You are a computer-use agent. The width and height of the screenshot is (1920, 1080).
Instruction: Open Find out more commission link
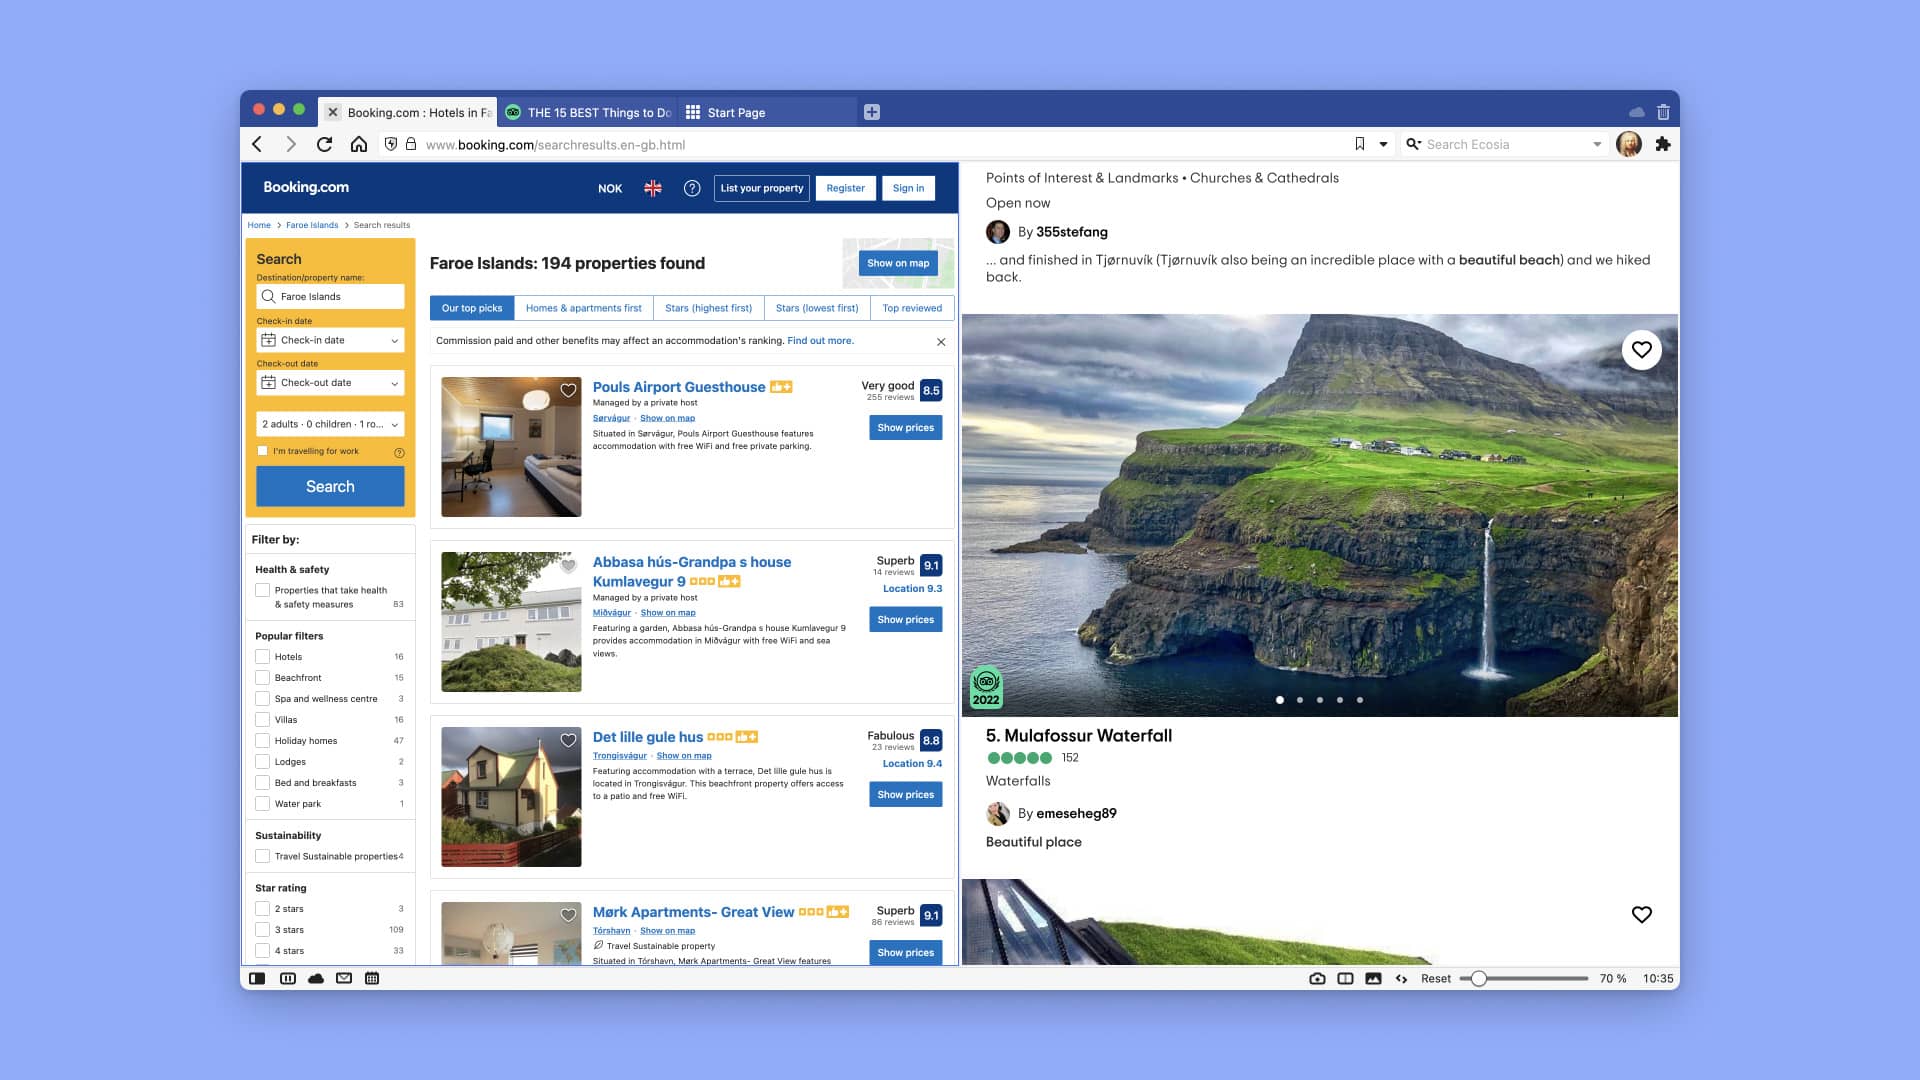(820, 341)
